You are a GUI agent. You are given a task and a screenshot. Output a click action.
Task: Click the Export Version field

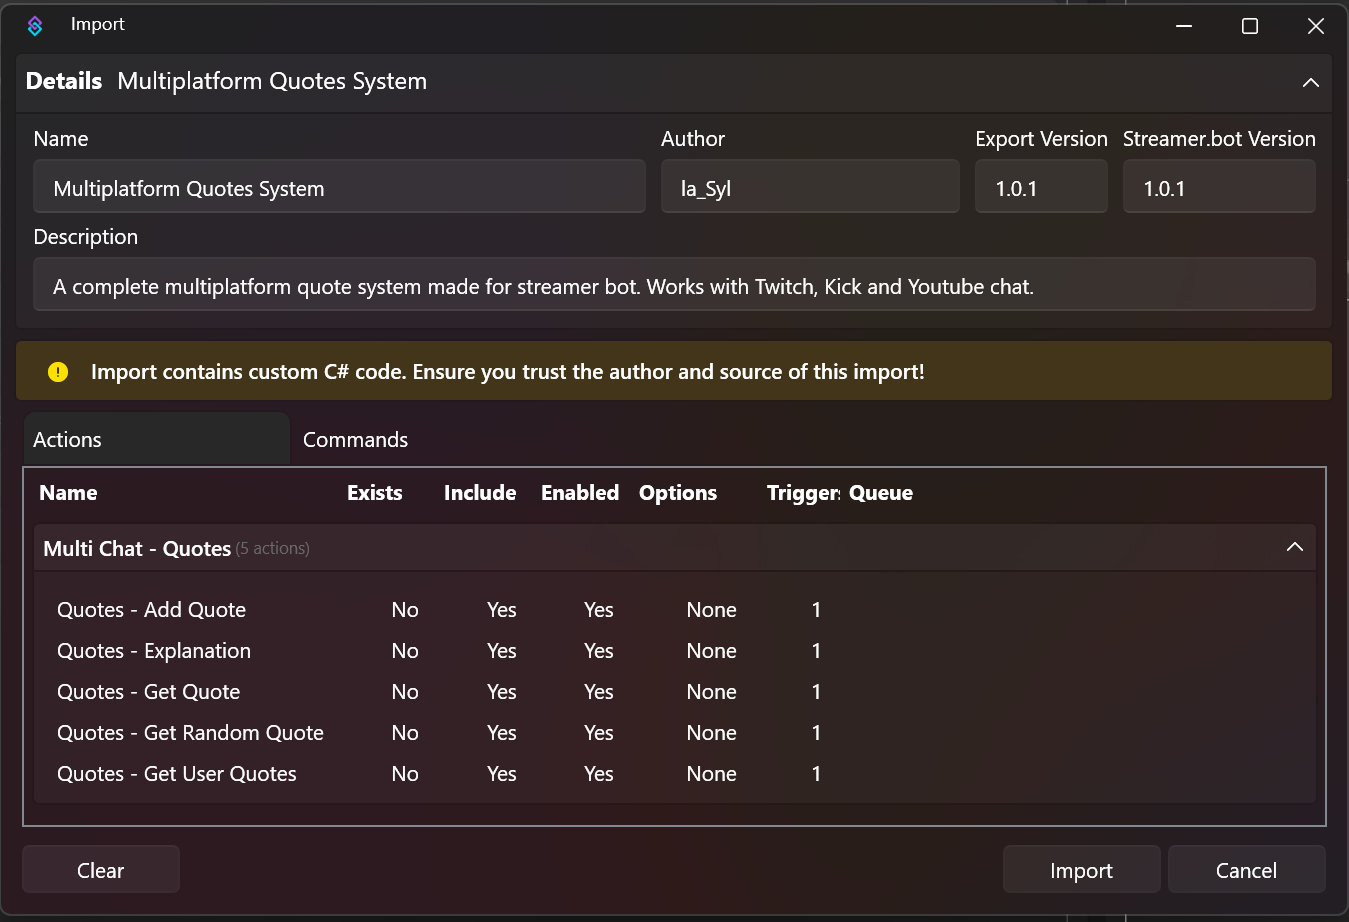(x=1041, y=186)
